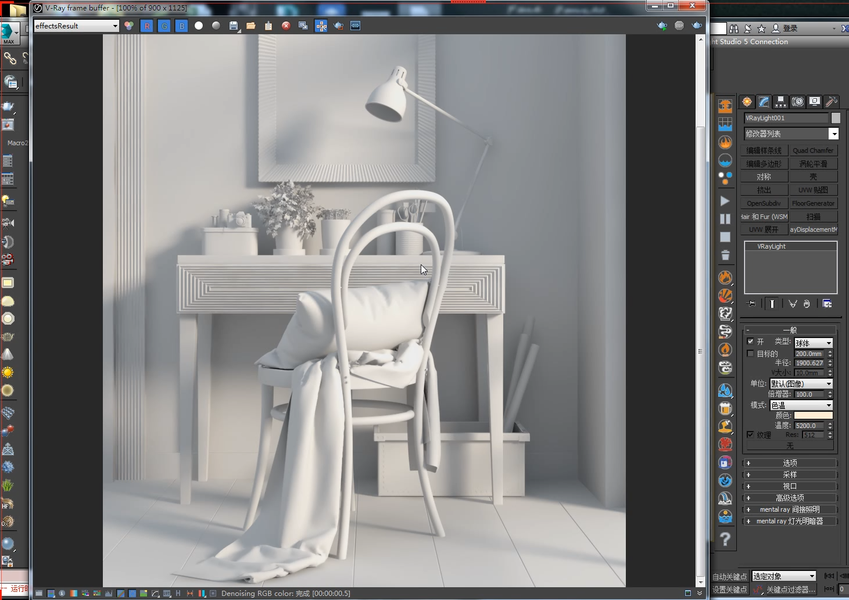Expand the 采样 rollout

pyautogui.click(x=790, y=474)
